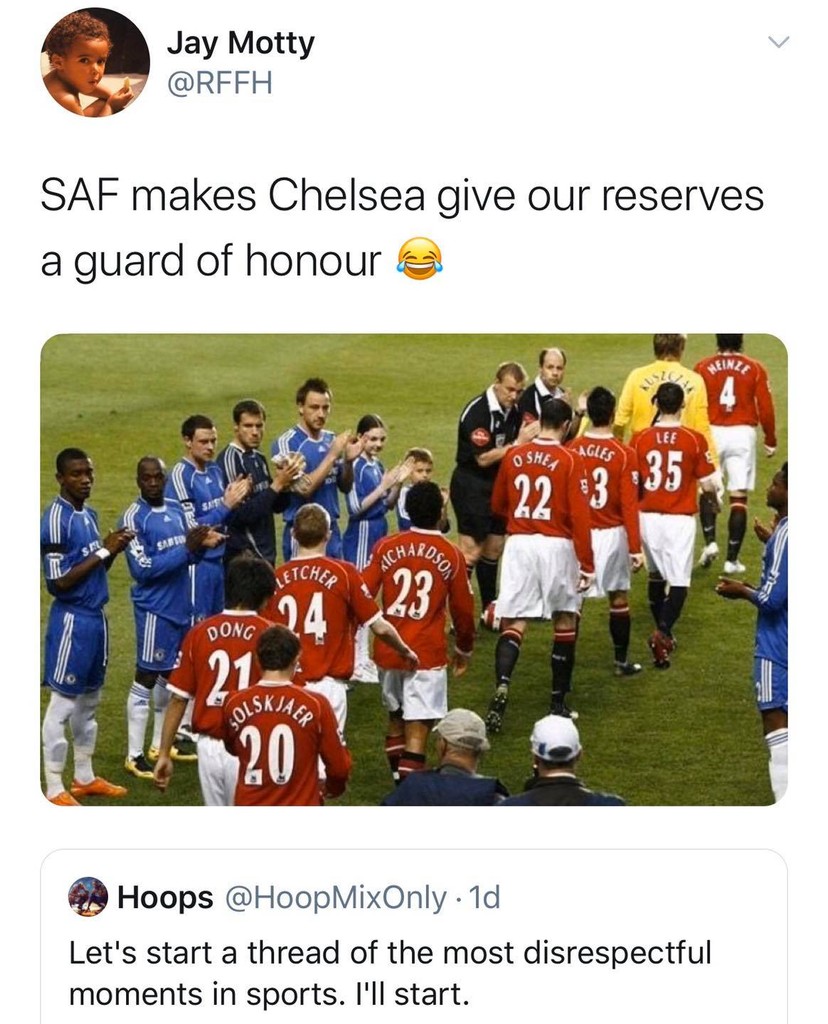The height and width of the screenshot is (1024, 828).
Task: Click O'Shea's number 22 shirt in photo
Action: click(x=535, y=494)
